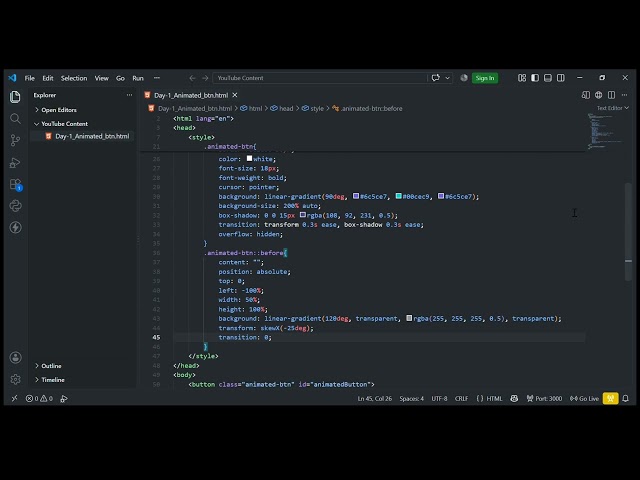
Task: Open the Extensions view icon
Action: [15, 184]
